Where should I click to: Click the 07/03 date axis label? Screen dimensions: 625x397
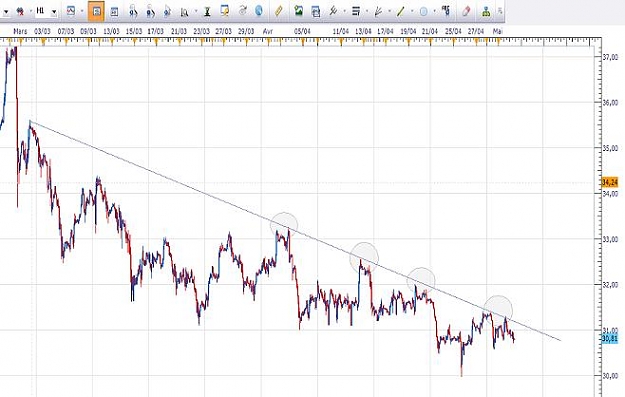(x=65, y=31)
